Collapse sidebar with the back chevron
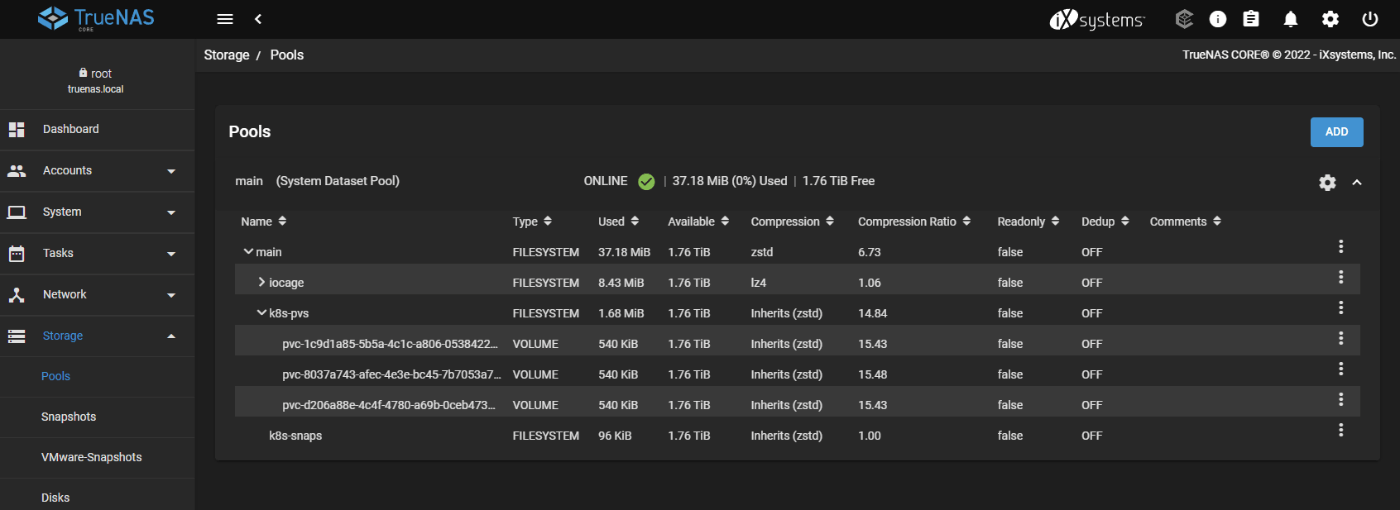 tap(258, 19)
